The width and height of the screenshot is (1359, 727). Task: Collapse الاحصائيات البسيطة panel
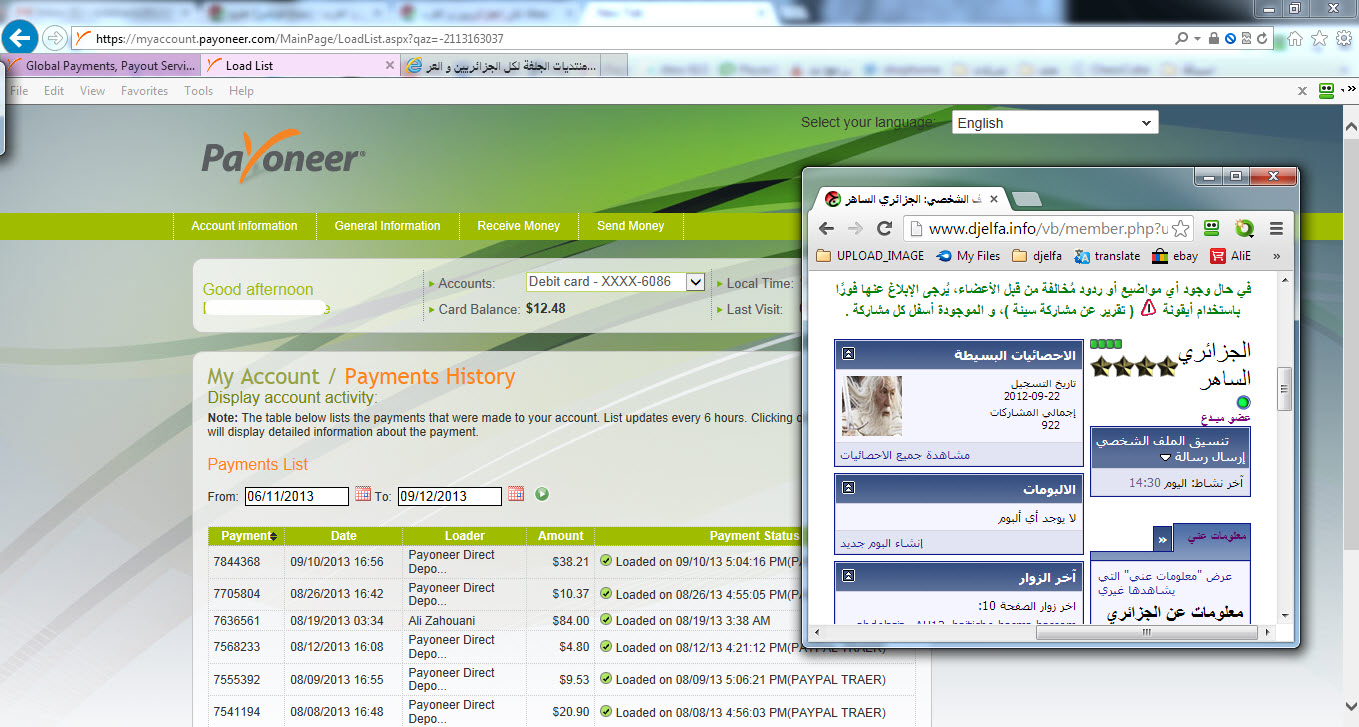point(848,353)
